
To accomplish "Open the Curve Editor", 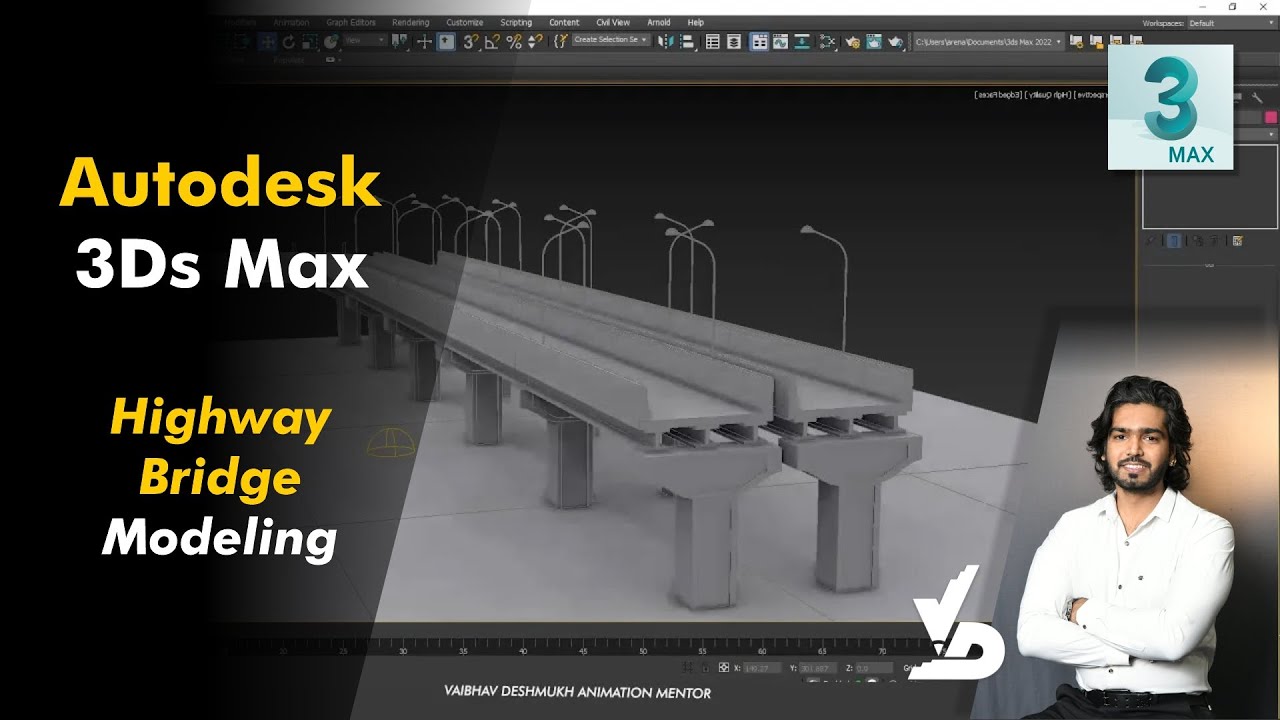I will coord(781,42).
